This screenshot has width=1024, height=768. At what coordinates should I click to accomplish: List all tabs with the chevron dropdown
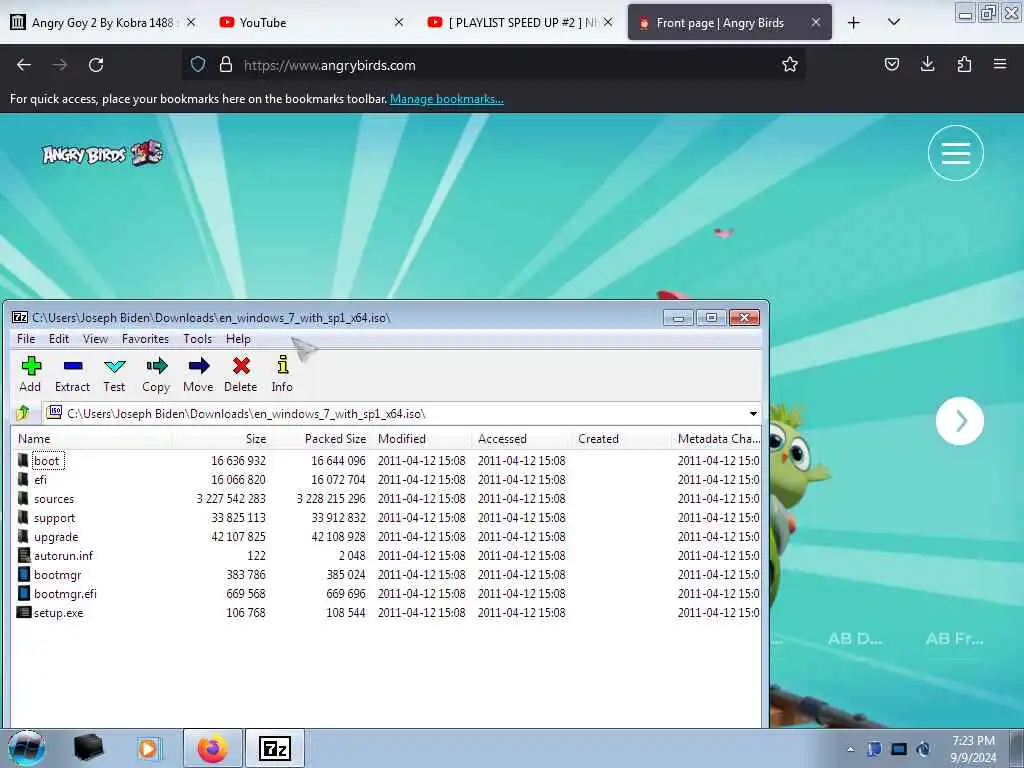tap(894, 22)
